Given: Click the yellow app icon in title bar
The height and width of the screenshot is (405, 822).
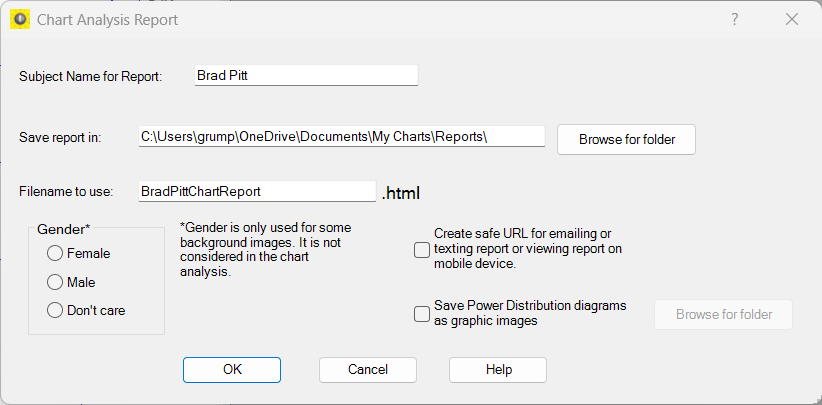Looking at the screenshot, I should [x=19, y=19].
